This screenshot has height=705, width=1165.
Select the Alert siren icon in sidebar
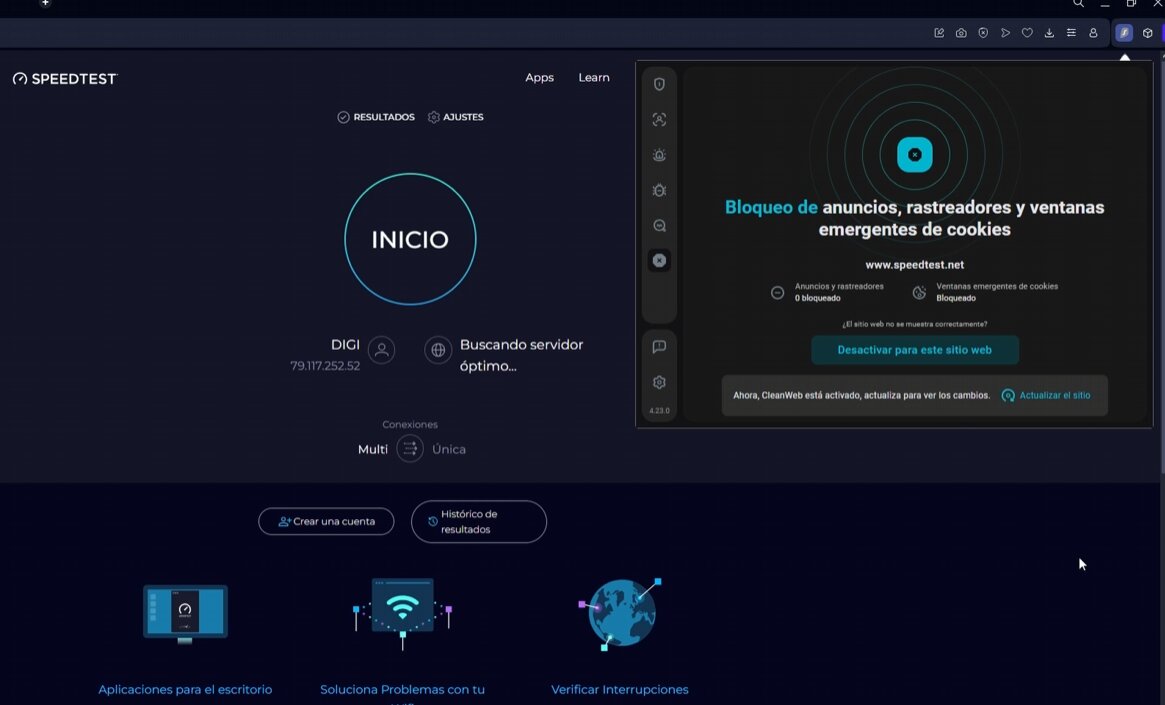click(x=659, y=155)
